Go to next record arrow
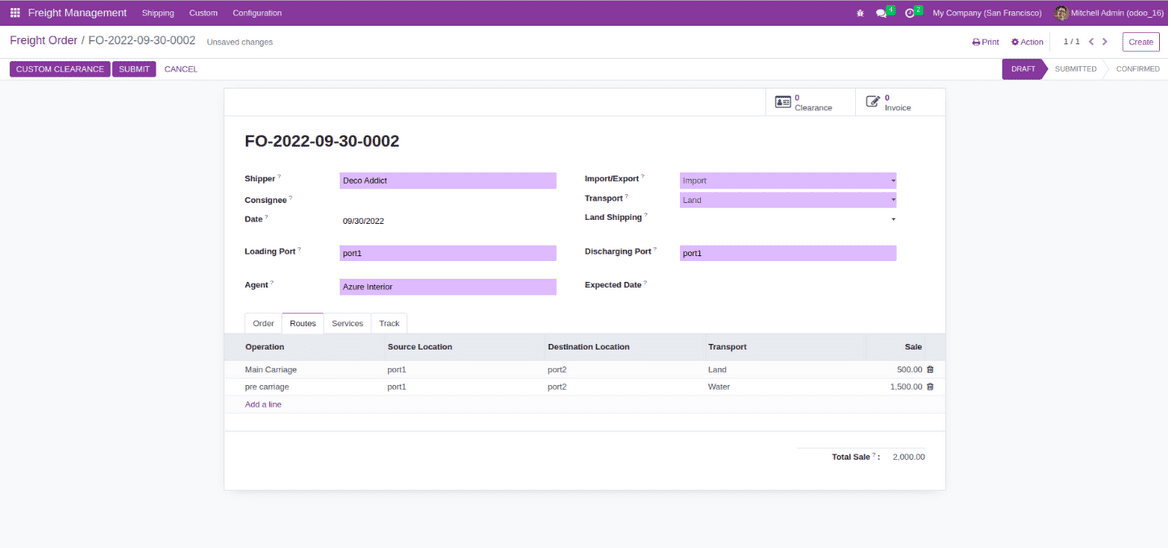This screenshot has height=548, width=1171. point(1105,42)
